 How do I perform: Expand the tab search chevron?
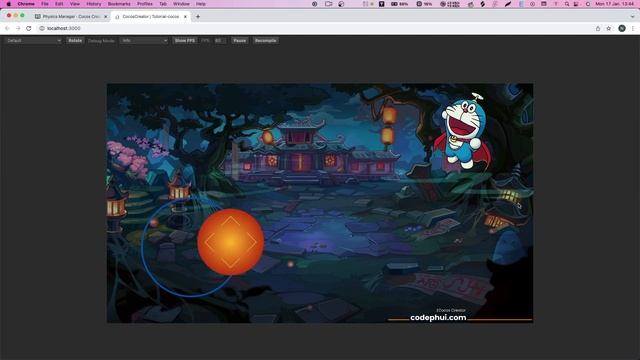633,17
